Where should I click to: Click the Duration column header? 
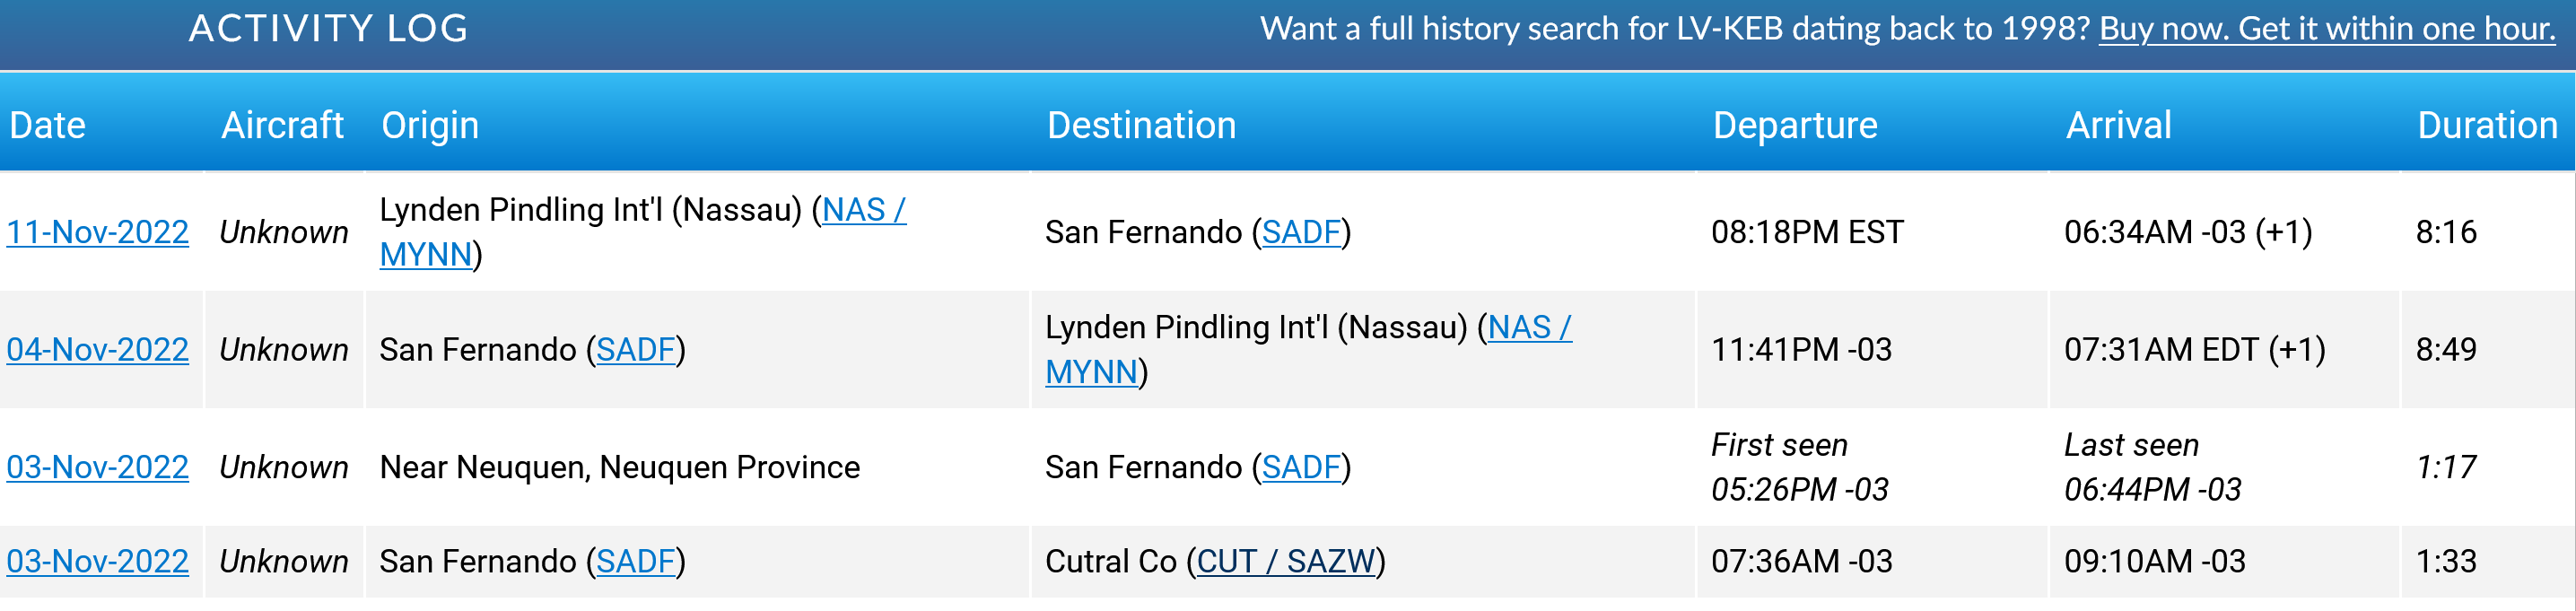pos(2487,126)
